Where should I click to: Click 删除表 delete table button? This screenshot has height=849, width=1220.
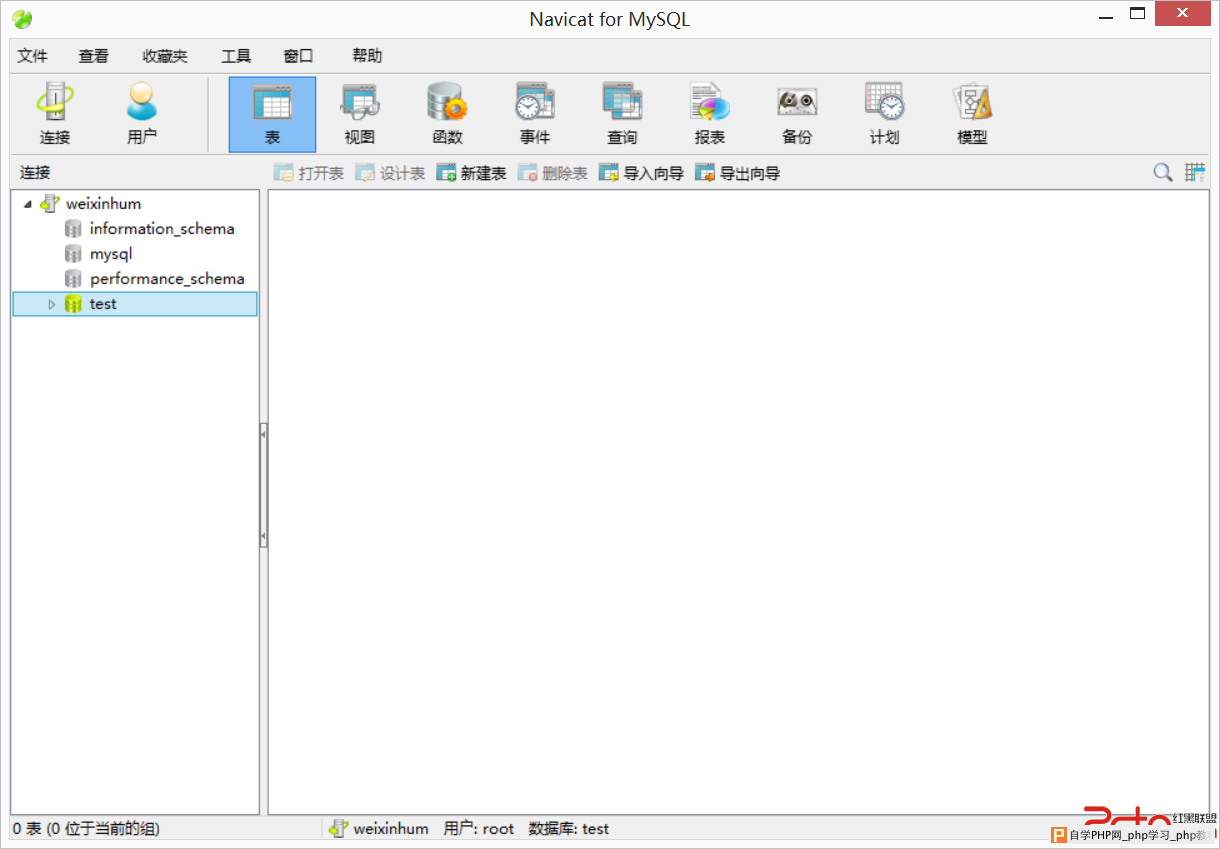click(552, 173)
